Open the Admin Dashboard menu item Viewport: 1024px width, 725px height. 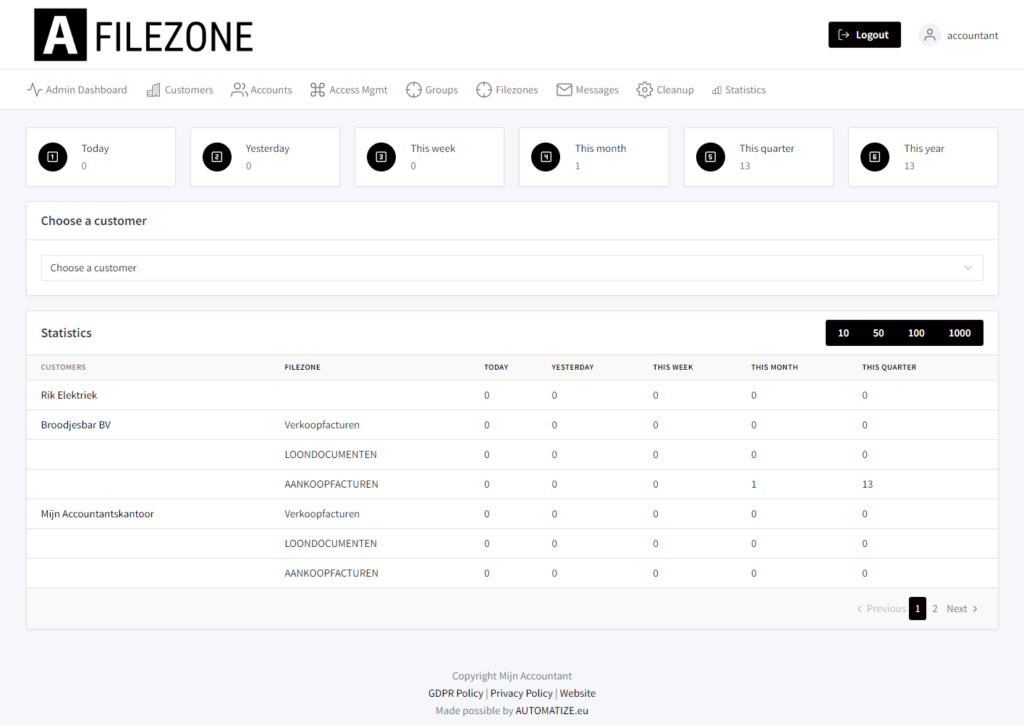point(77,89)
